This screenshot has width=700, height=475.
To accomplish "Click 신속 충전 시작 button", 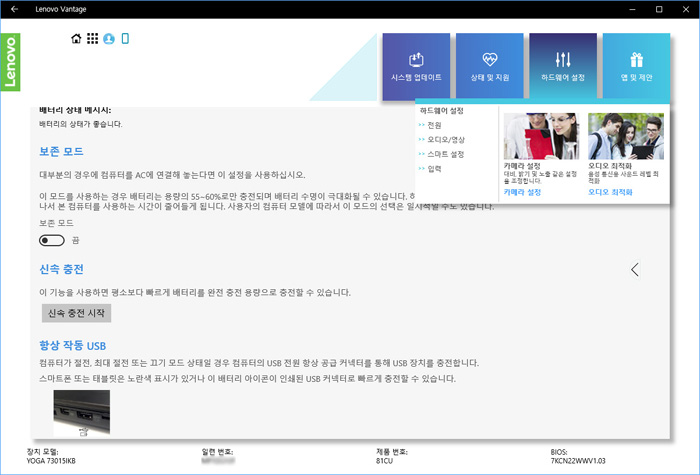I will pos(76,313).
